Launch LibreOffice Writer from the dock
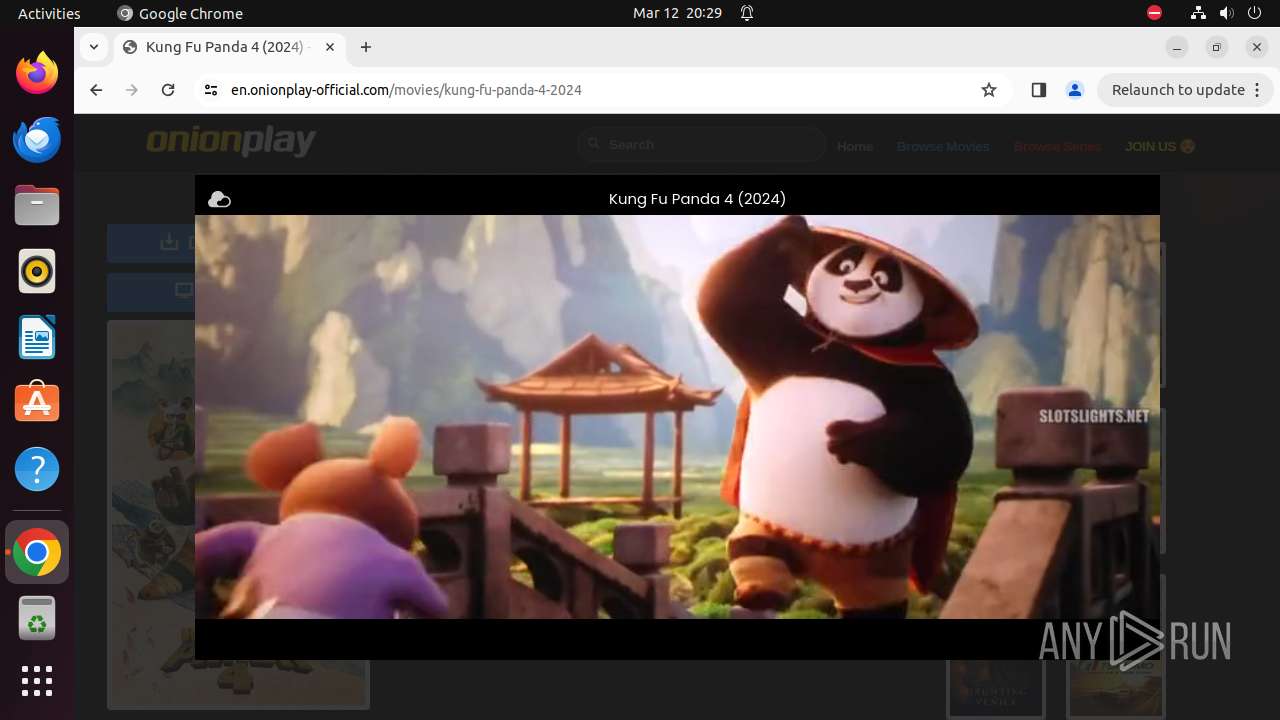Image resolution: width=1280 pixels, height=720 pixels. click(x=37, y=337)
